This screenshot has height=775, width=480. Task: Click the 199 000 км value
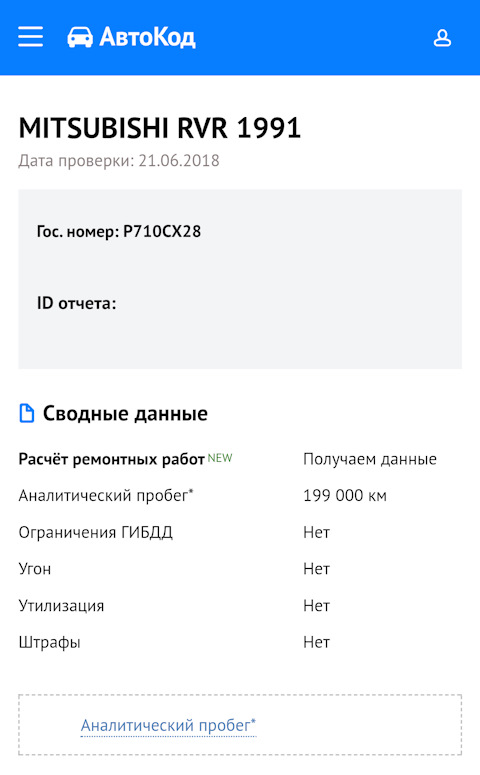pyautogui.click(x=345, y=495)
